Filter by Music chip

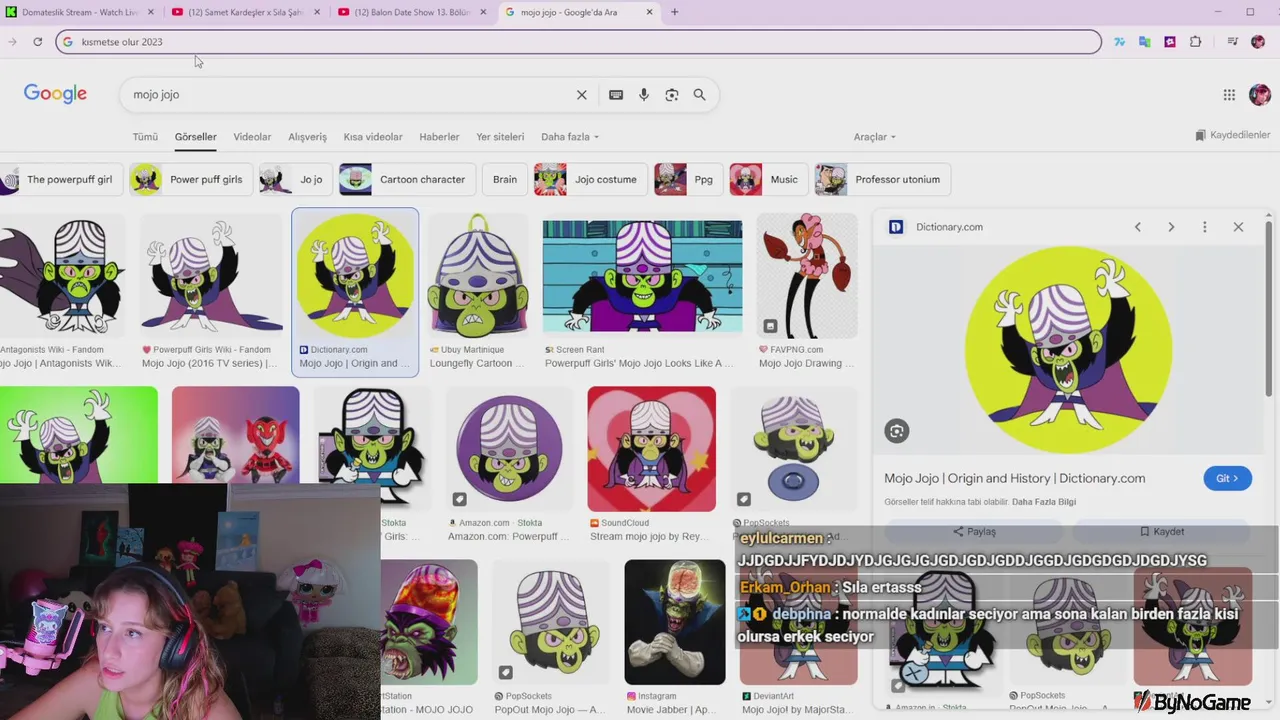point(769,179)
